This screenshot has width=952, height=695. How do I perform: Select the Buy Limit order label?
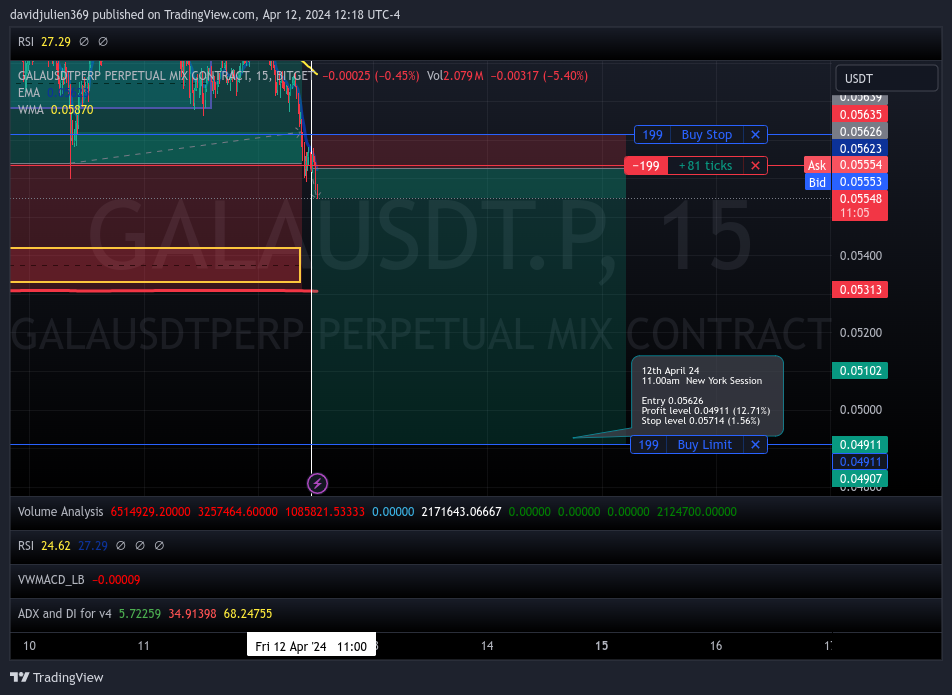pyautogui.click(x=704, y=445)
